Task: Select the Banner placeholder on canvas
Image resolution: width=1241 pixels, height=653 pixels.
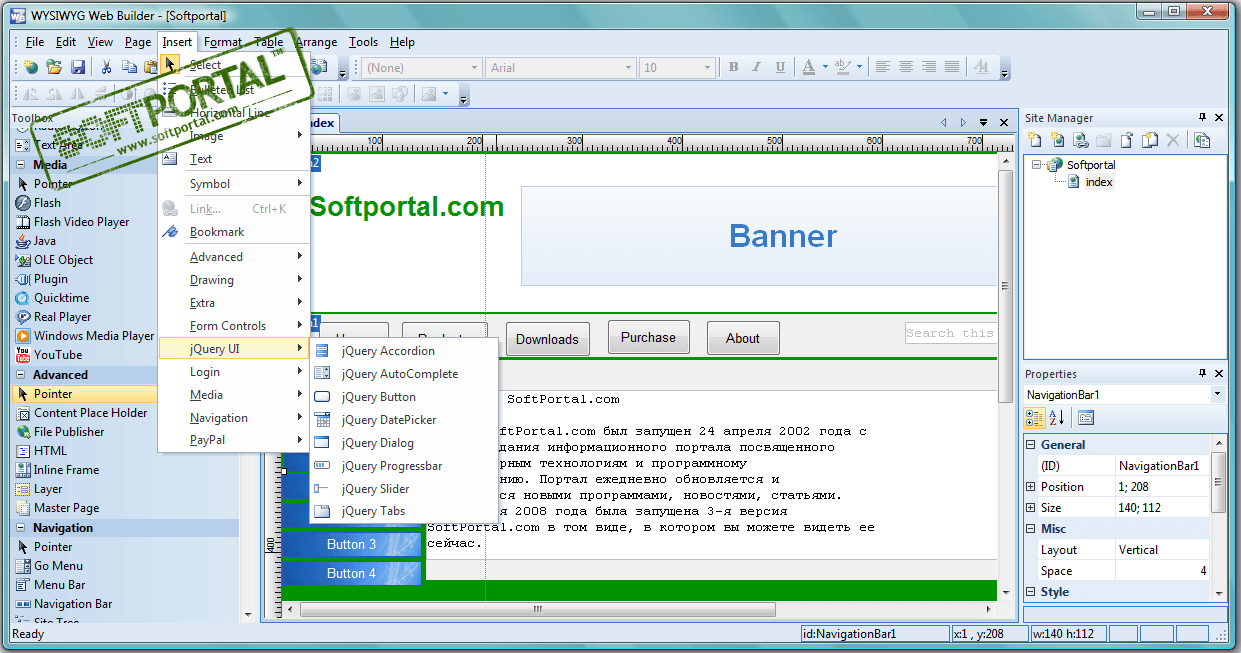Action: click(x=759, y=236)
